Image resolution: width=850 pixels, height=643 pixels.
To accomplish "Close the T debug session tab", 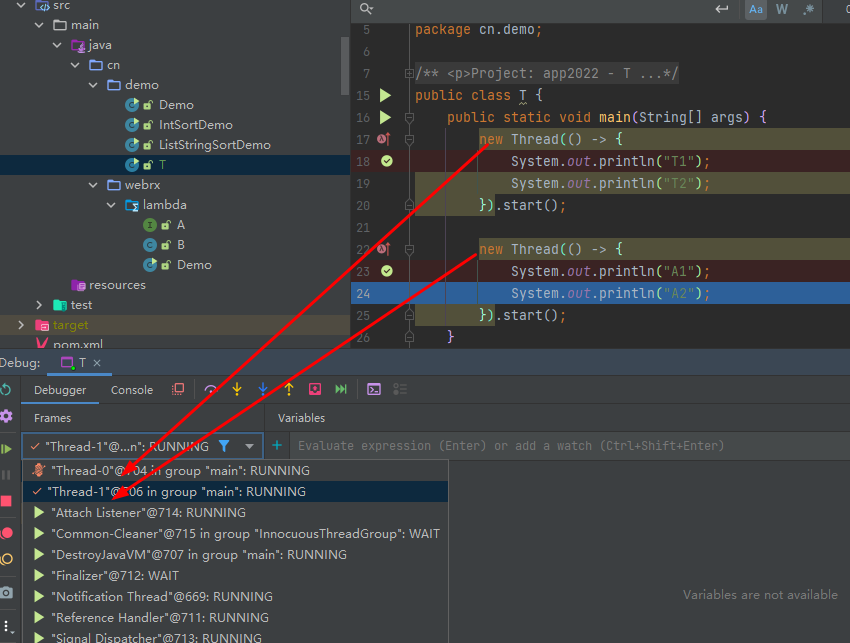I will [x=97, y=363].
